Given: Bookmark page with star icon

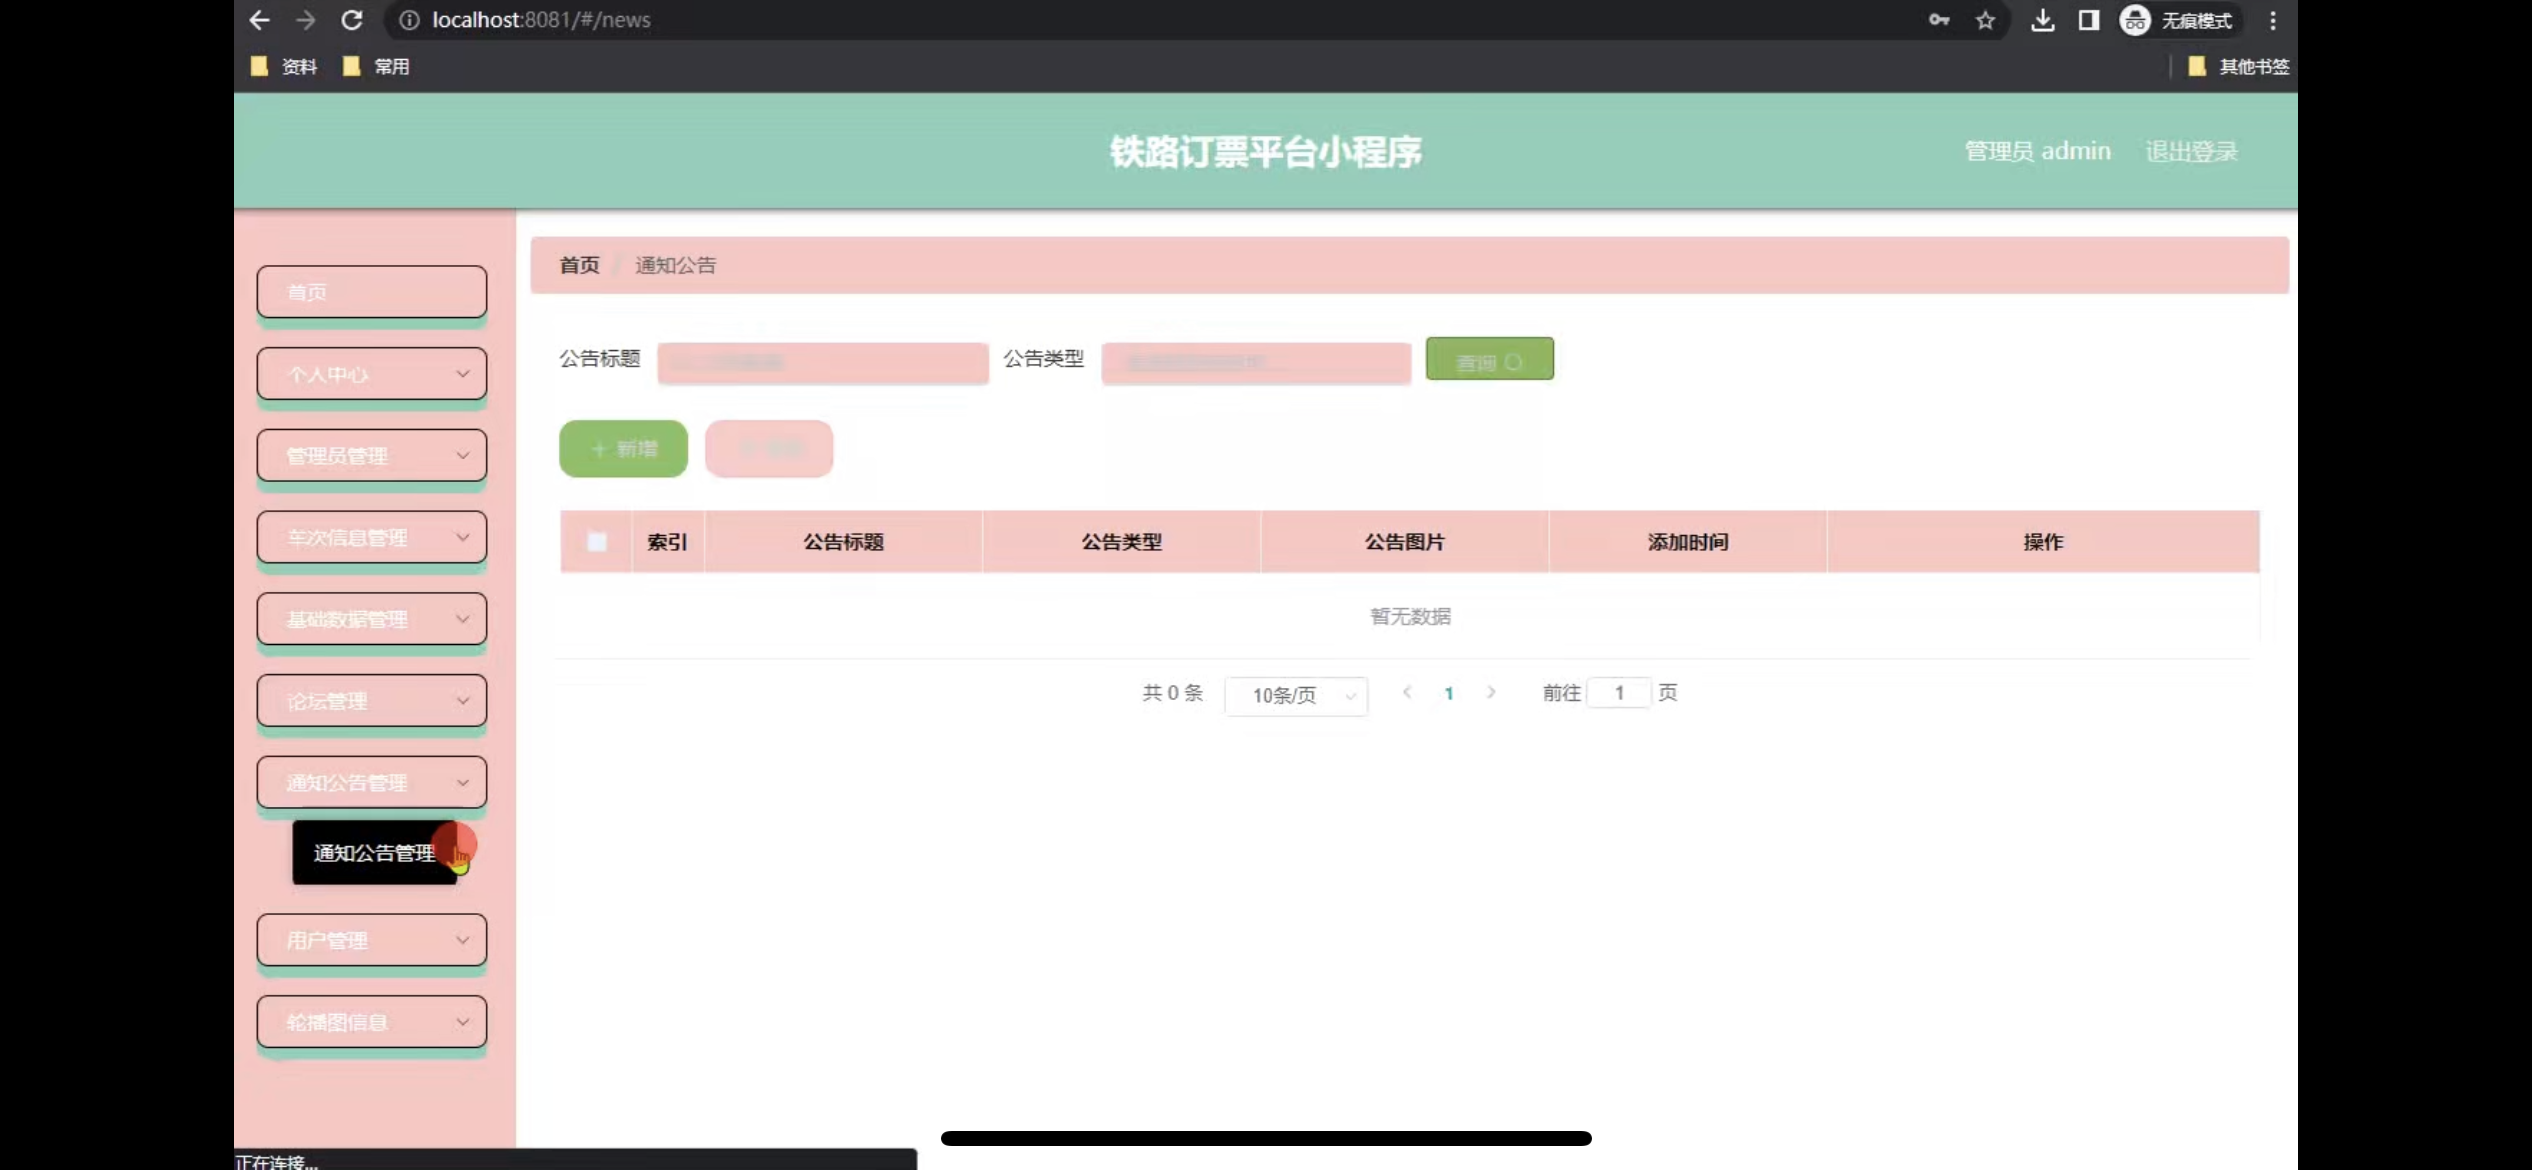Looking at the screenshot, I should pos(1985,20).
